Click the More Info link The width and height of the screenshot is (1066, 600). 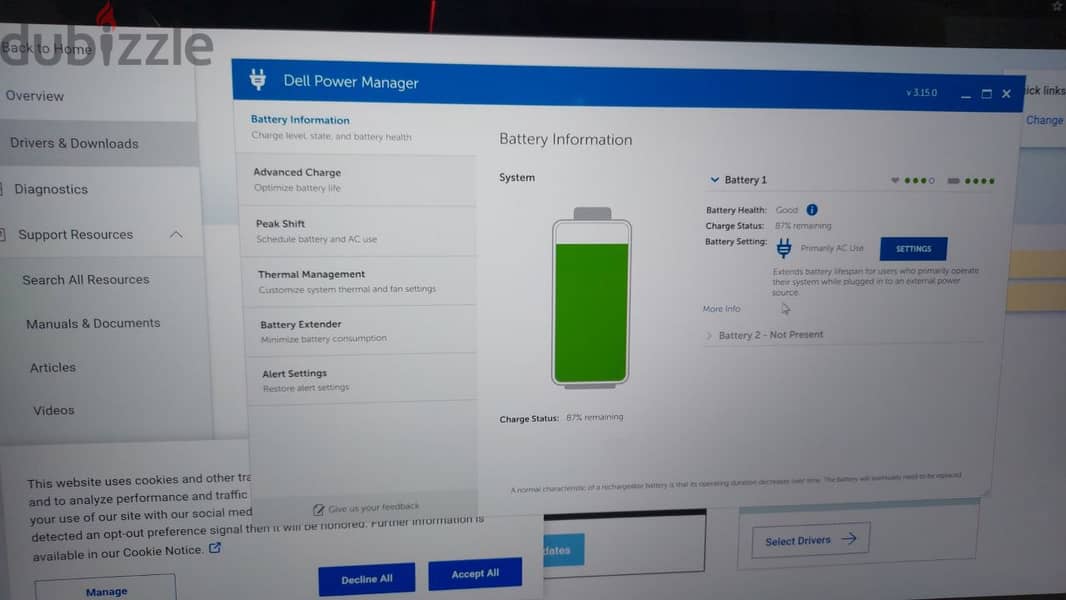pos(721,308)
